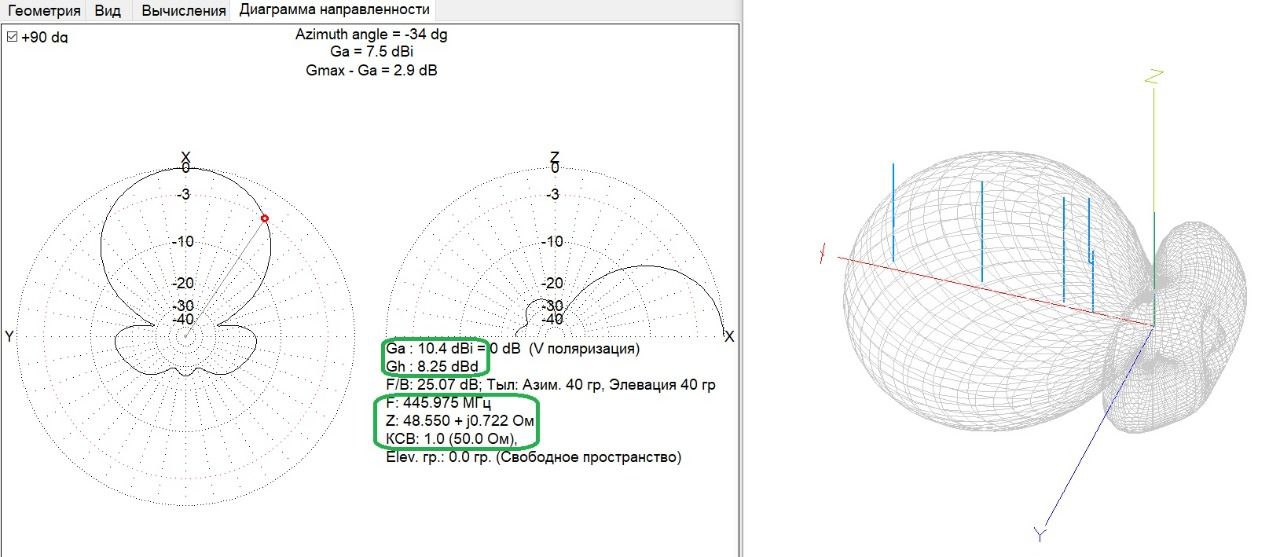Click the Y axis label in the 3D view
The width and height of the screenshot is (1280, 557).
pyautogui.click(x=1039, y=536)
